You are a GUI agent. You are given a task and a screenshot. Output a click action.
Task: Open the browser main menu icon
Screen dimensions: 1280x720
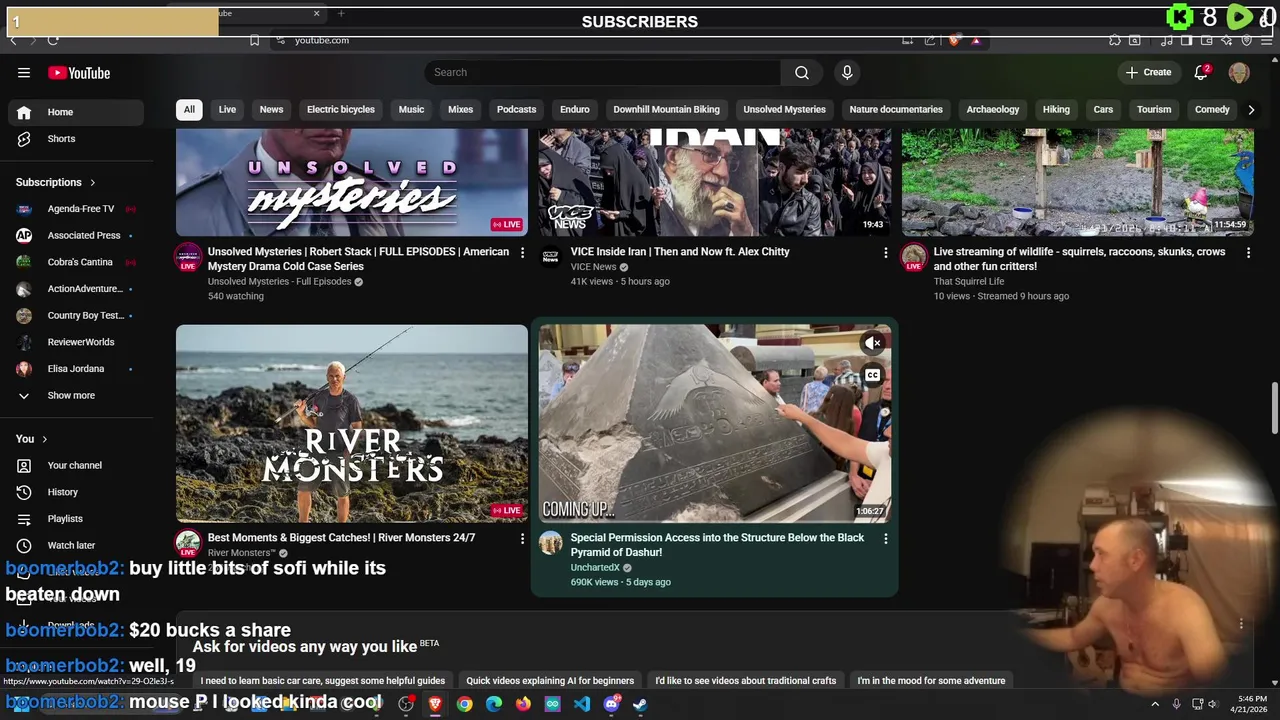click(1267, 40)
